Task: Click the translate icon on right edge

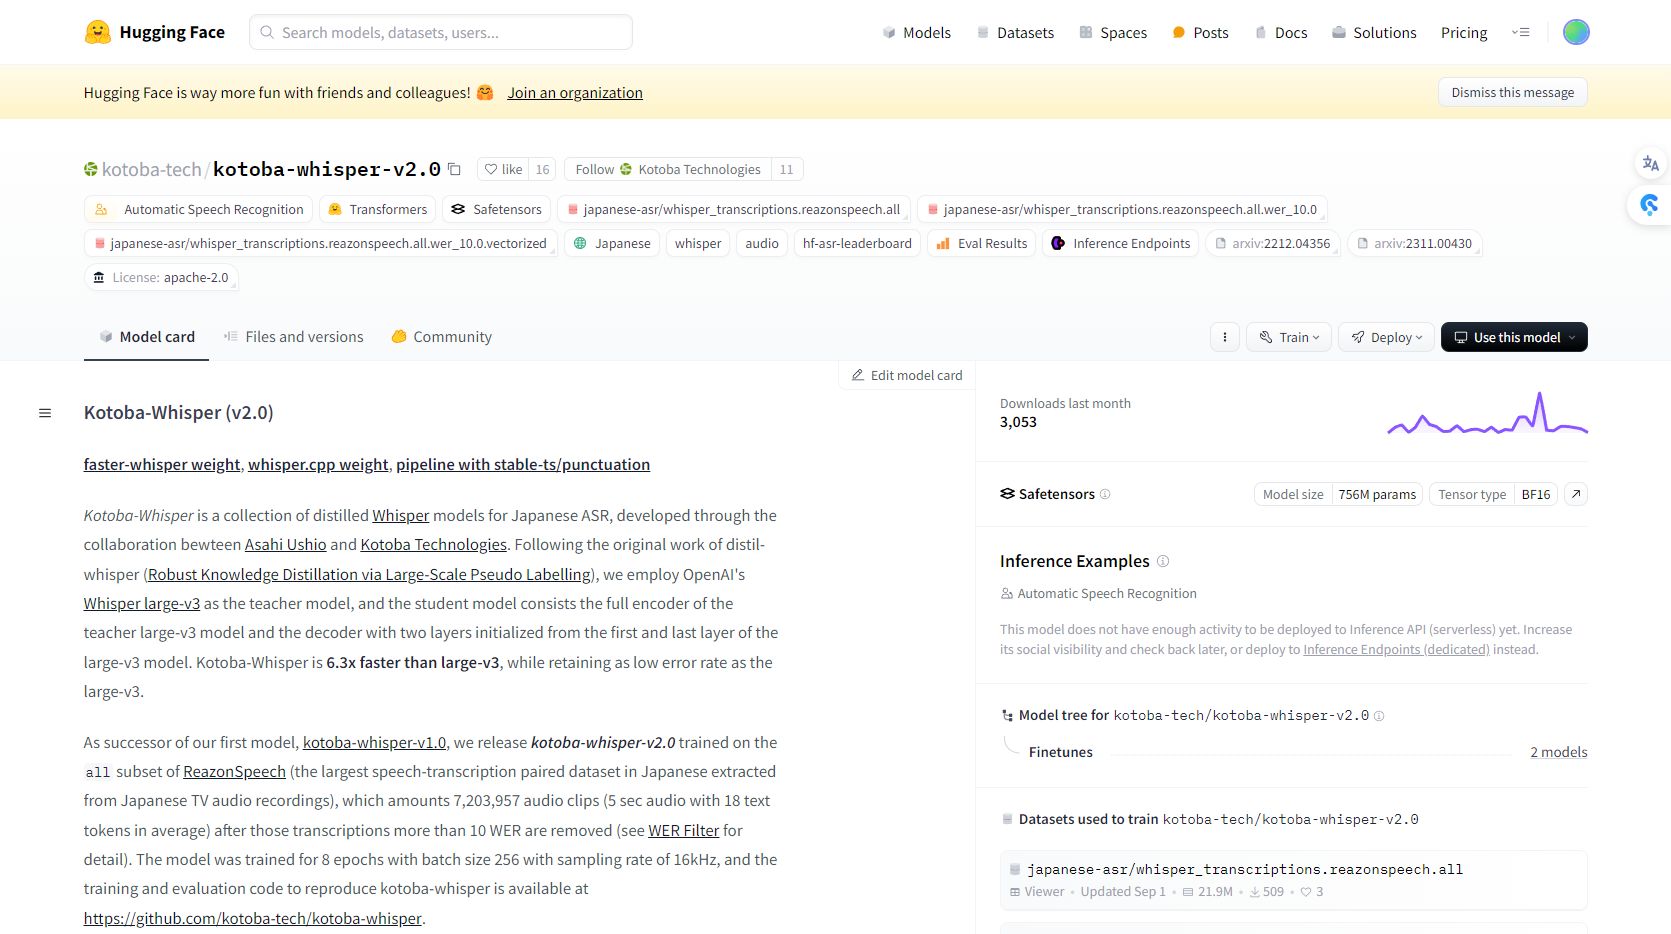Action: pos(1650,163)
